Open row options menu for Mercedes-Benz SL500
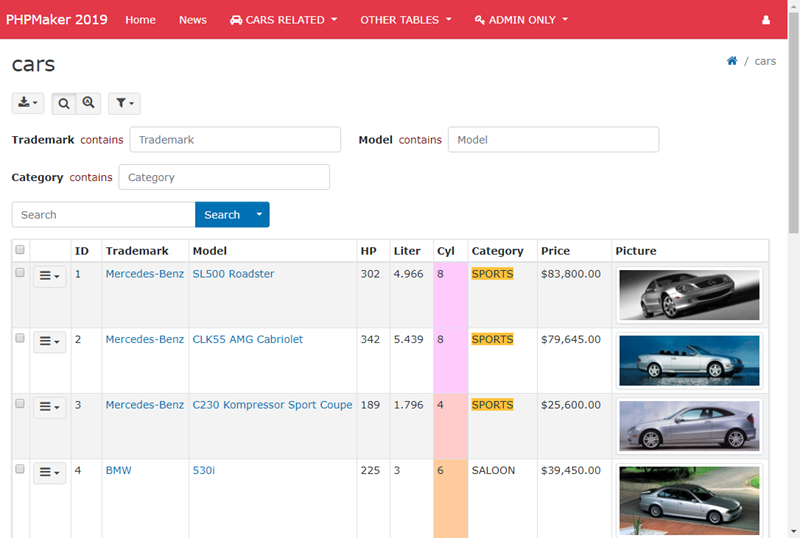This screenshot has height=538, width=800. coord(49,276)
